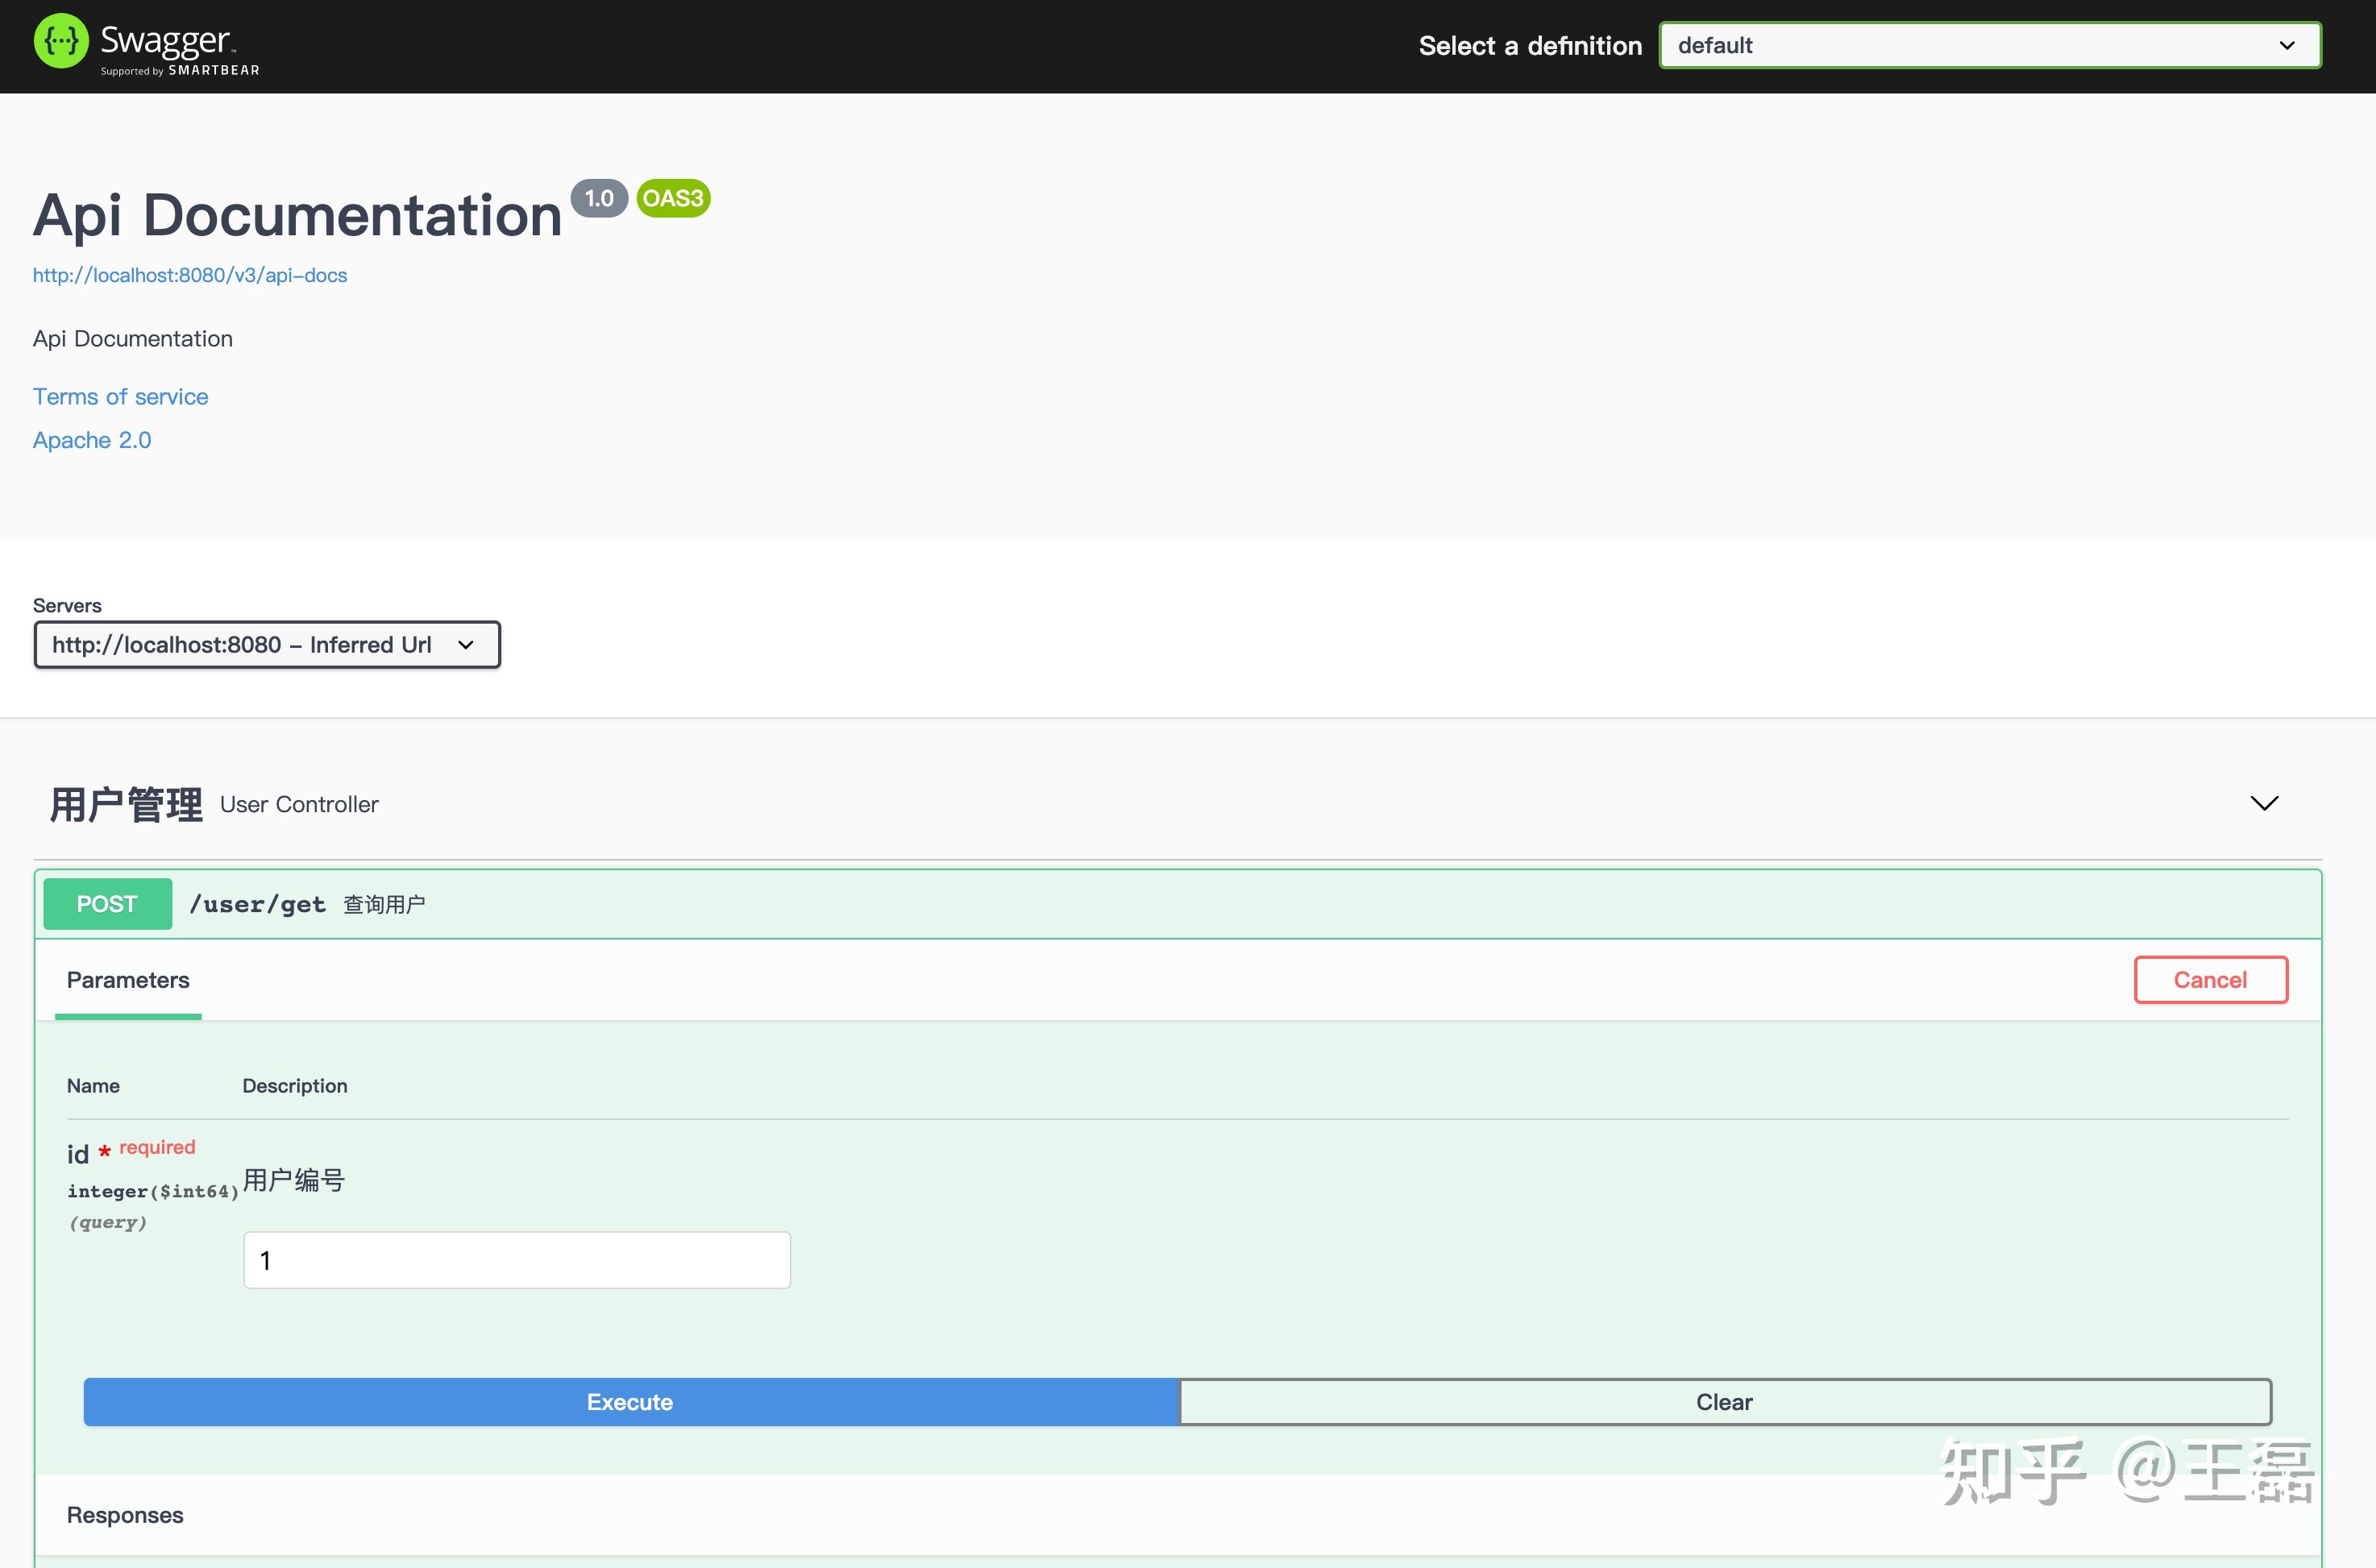The width and height of the screenshot is (2376, 1568).
Task: Click the OAS3 version badge
Action: coord(673,198)
